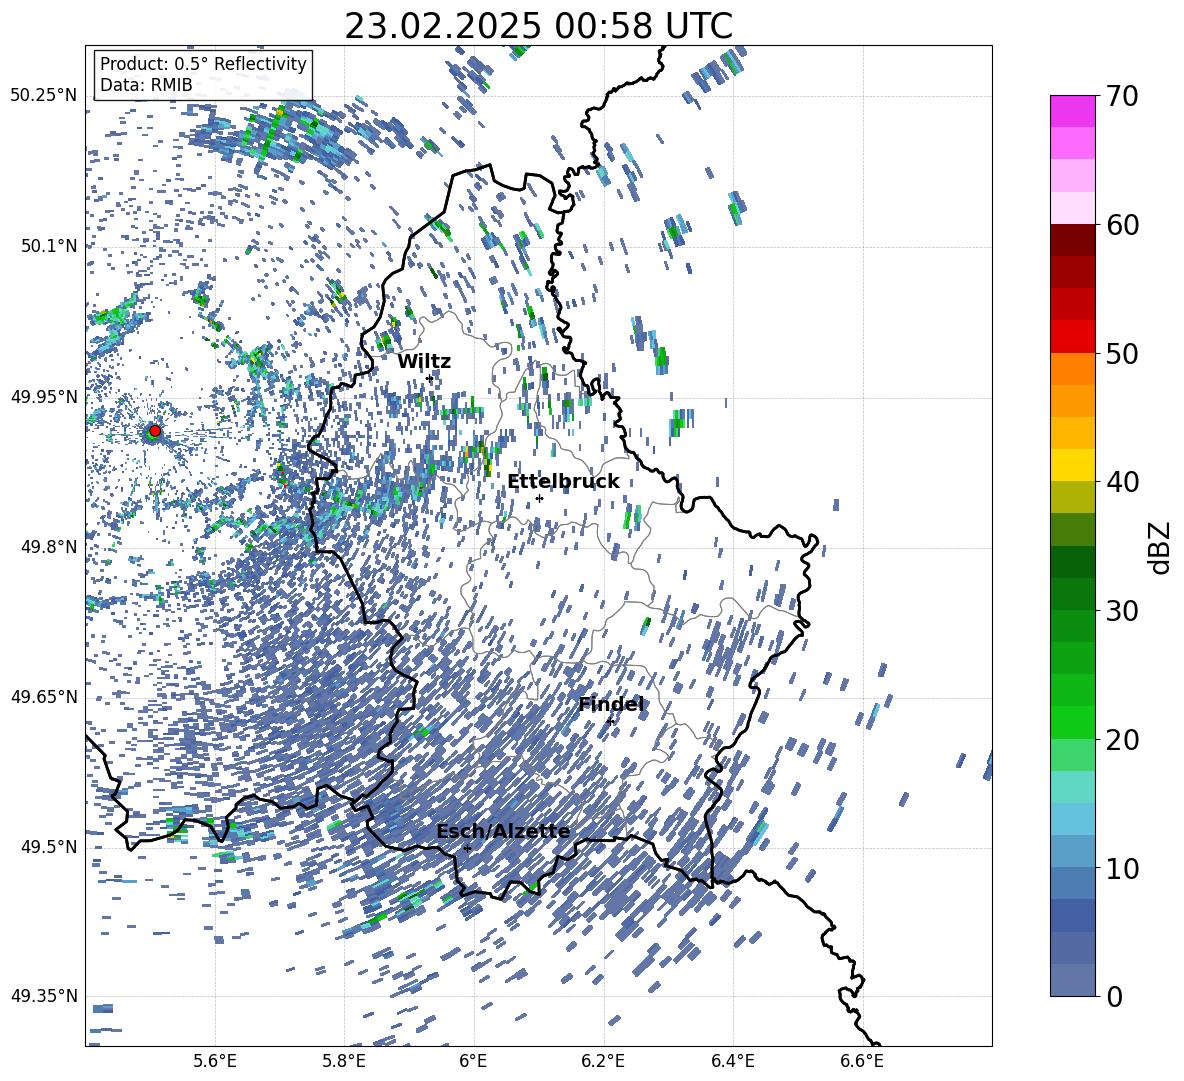Click the 49.95°N latitude tick label

click(44, 396)
